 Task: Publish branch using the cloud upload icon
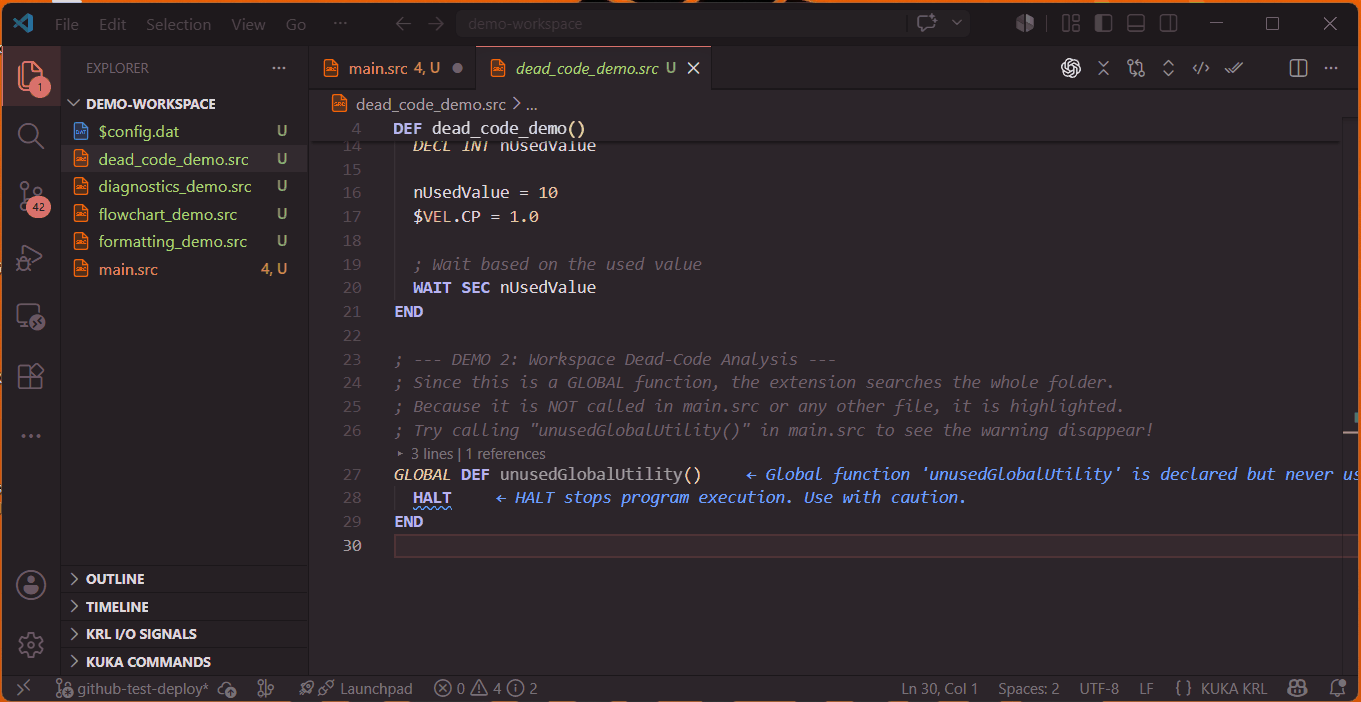pyautogui.click(x=227, y=688)
